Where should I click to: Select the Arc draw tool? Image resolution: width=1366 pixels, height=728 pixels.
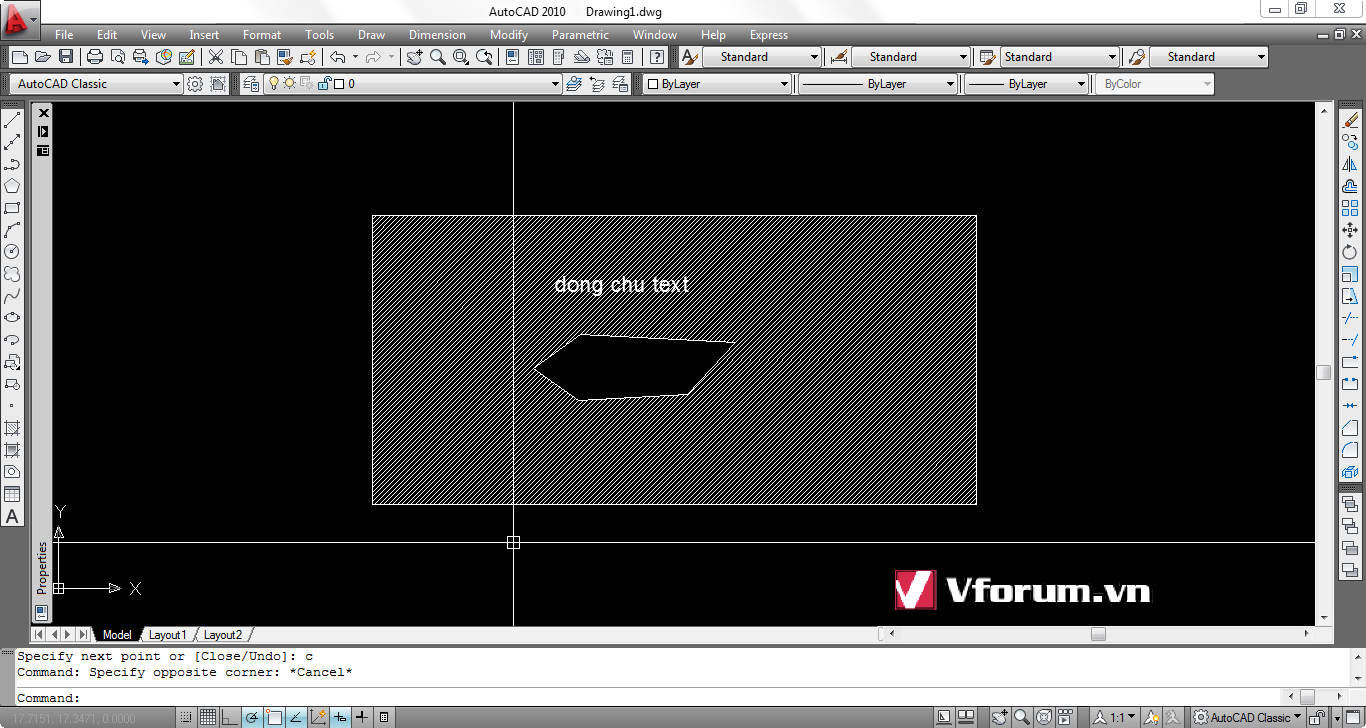tap(12, 230)
